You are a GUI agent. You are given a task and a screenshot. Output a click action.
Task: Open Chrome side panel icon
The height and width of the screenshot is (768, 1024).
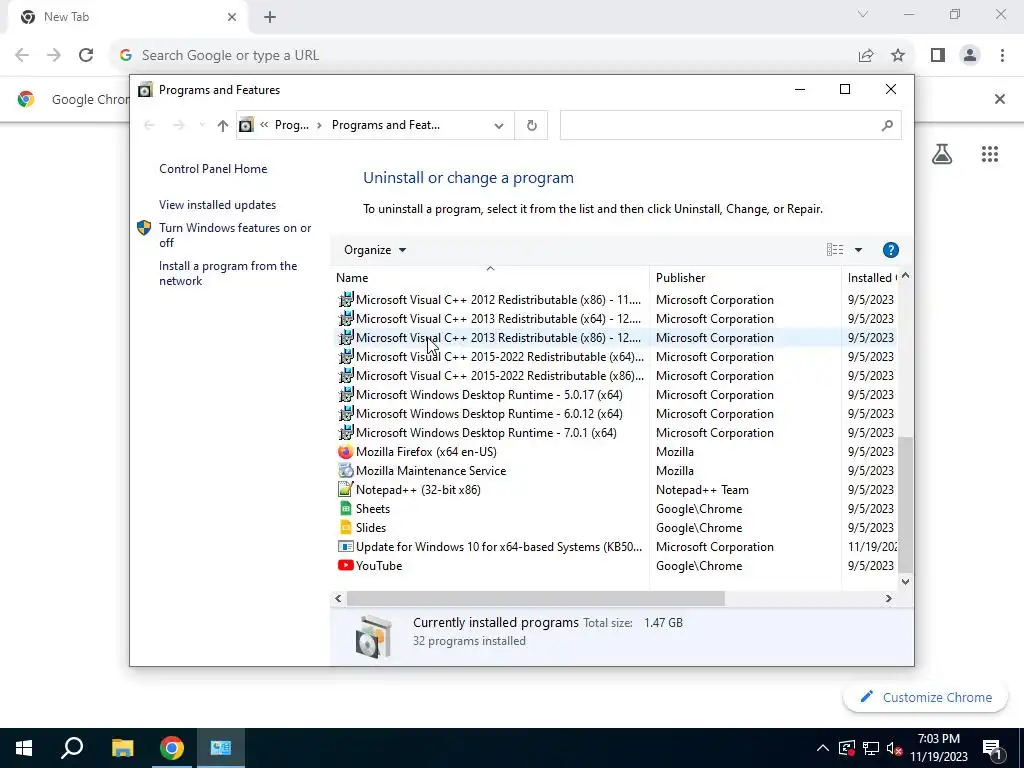pyautogui.click(x=938, y=56)
